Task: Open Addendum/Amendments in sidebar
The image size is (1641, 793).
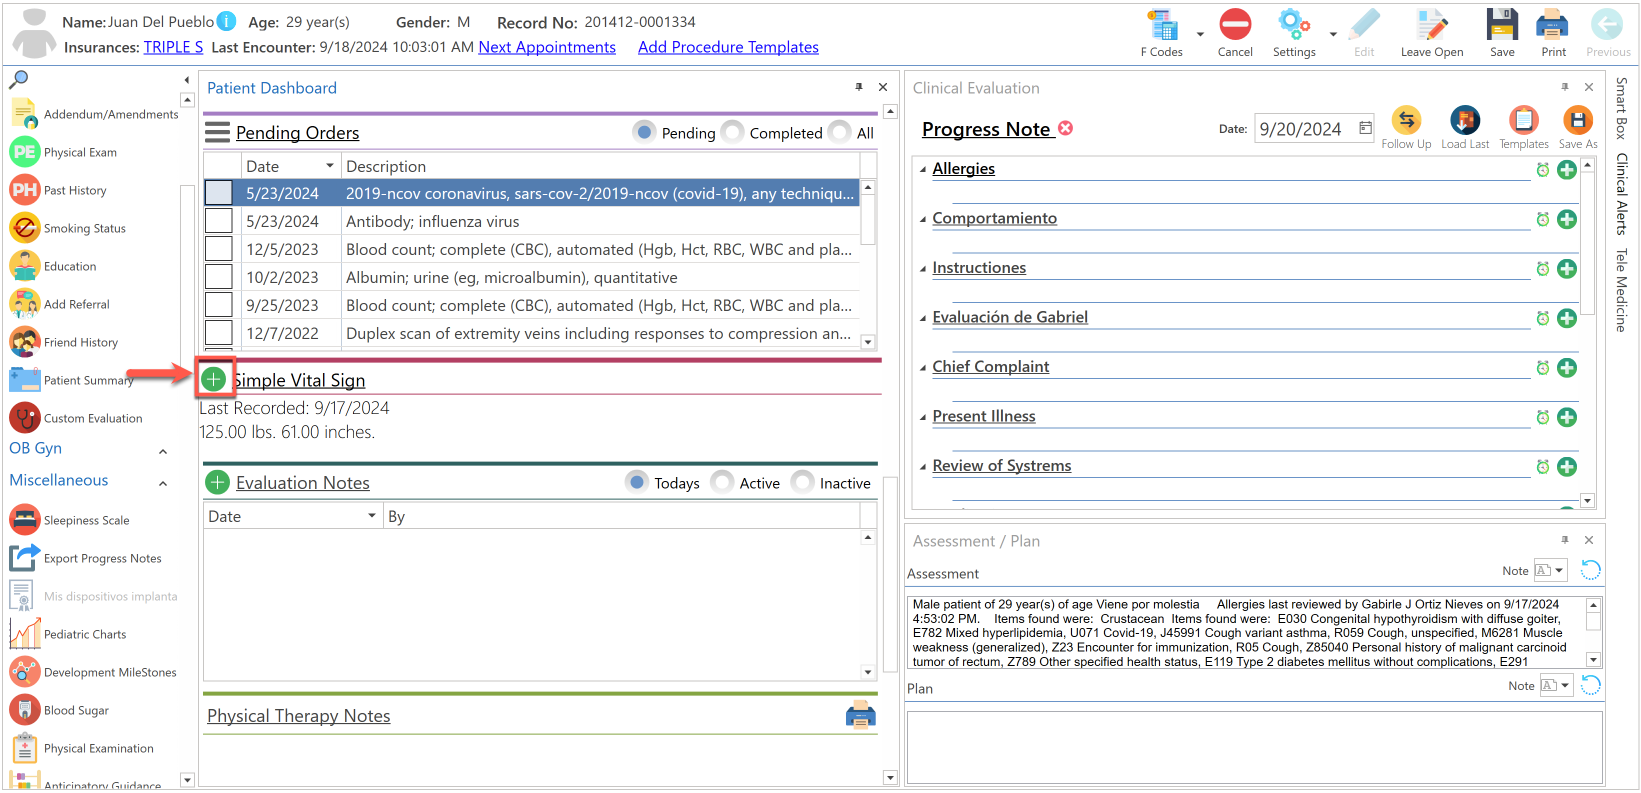Action: pos(94,114)
